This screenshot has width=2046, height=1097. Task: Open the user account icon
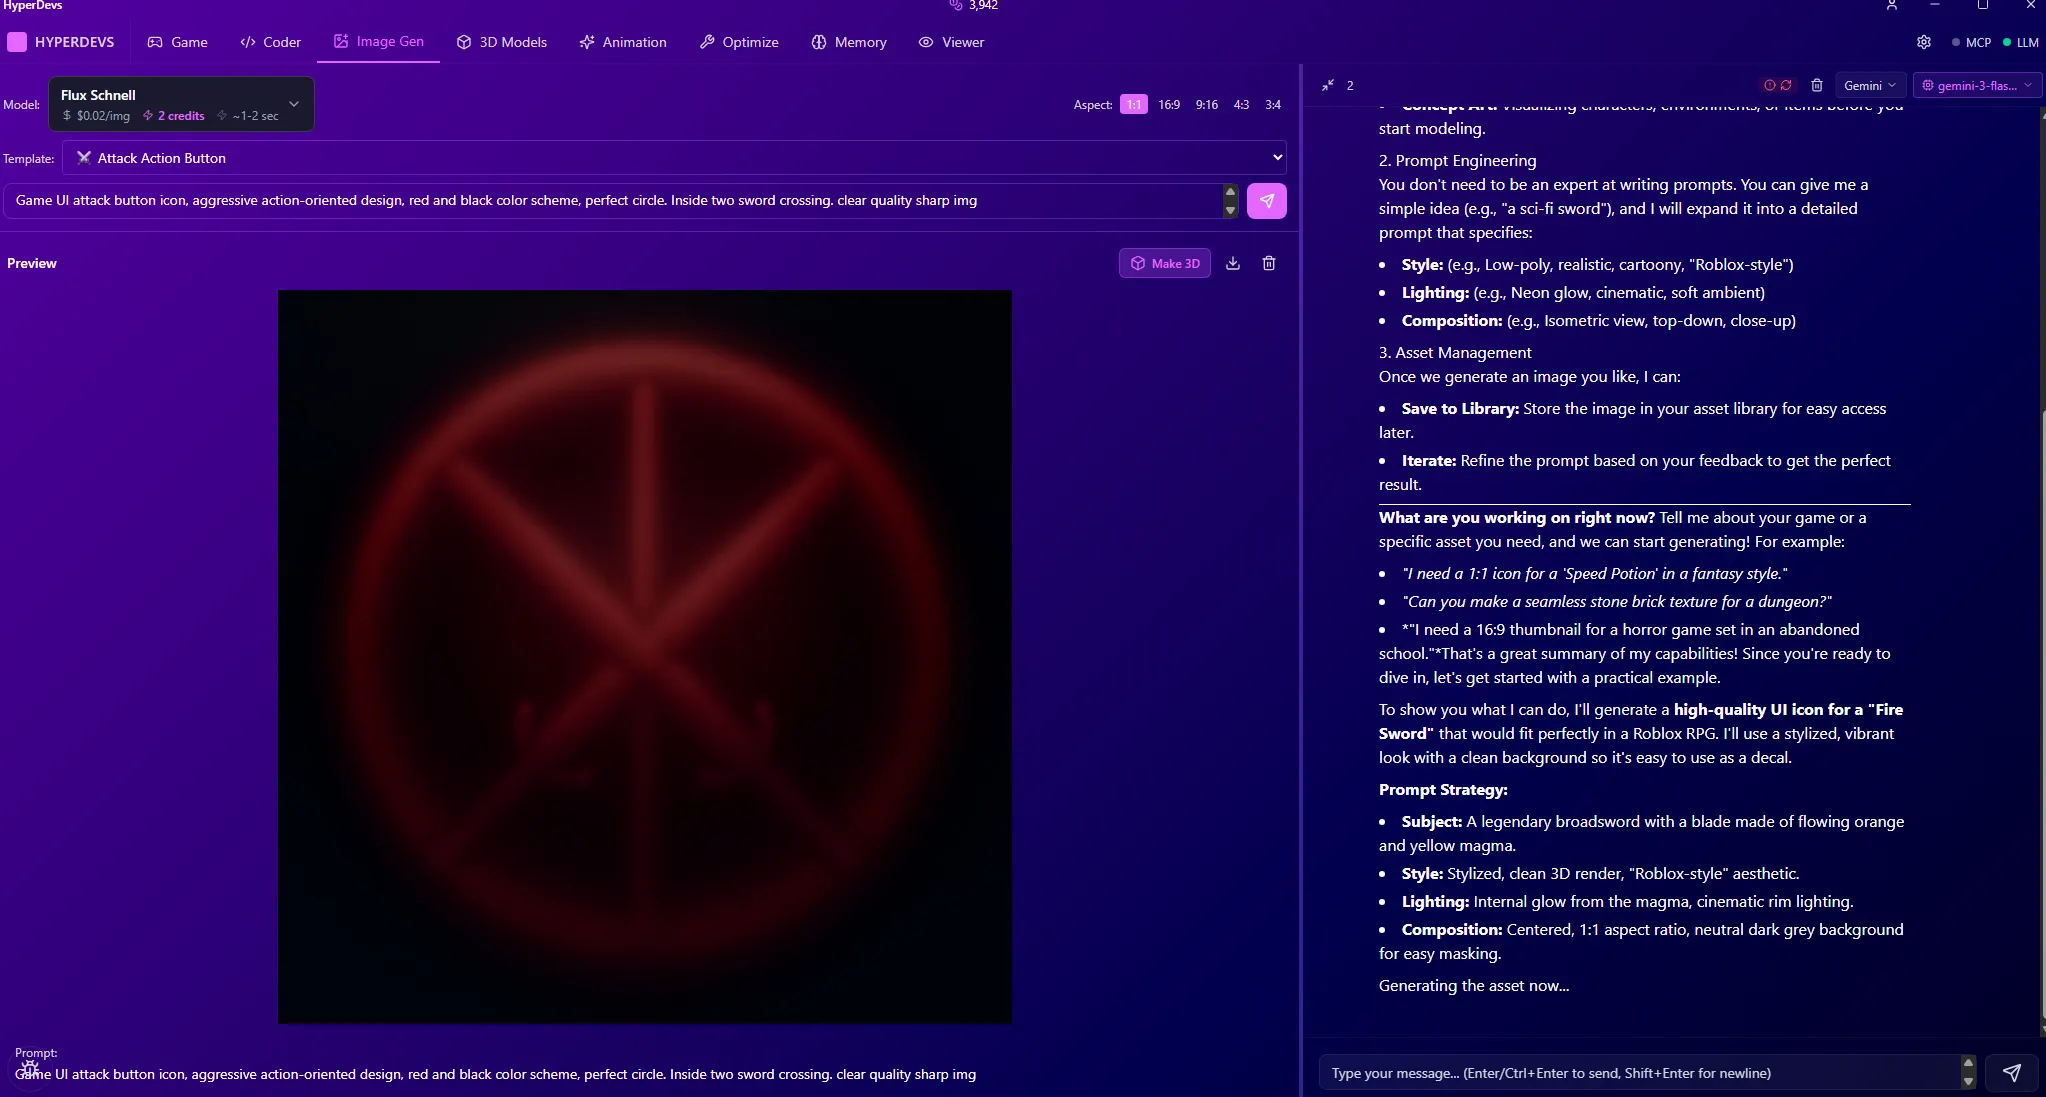tap(1891, 5)
